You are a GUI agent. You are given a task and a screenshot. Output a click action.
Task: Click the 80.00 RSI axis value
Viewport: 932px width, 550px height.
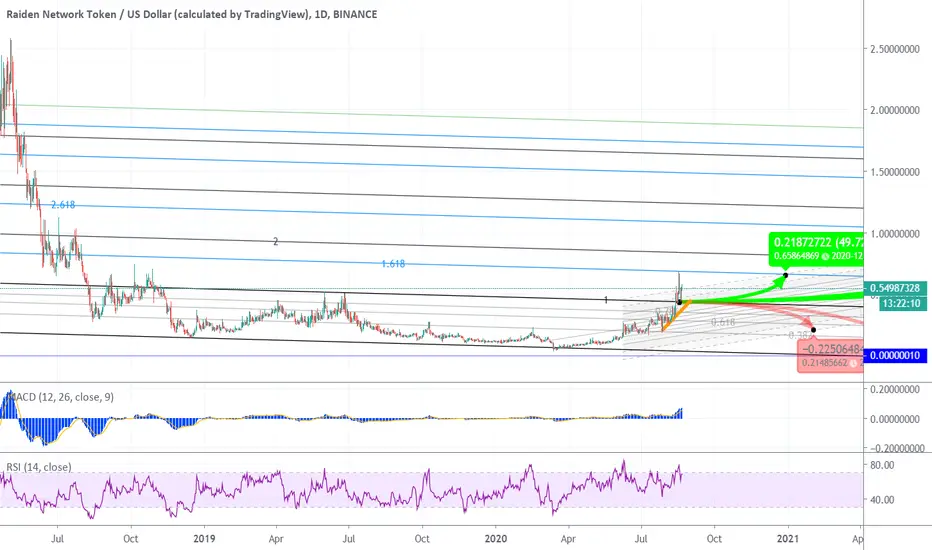click(x=882, y=465)
